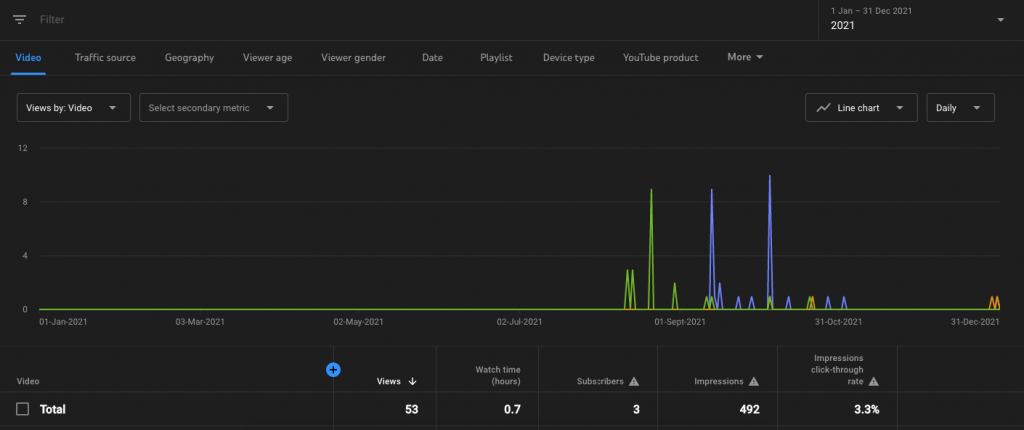
Task: Click the tallest blue peak on the chart
Action: (770, 178)
